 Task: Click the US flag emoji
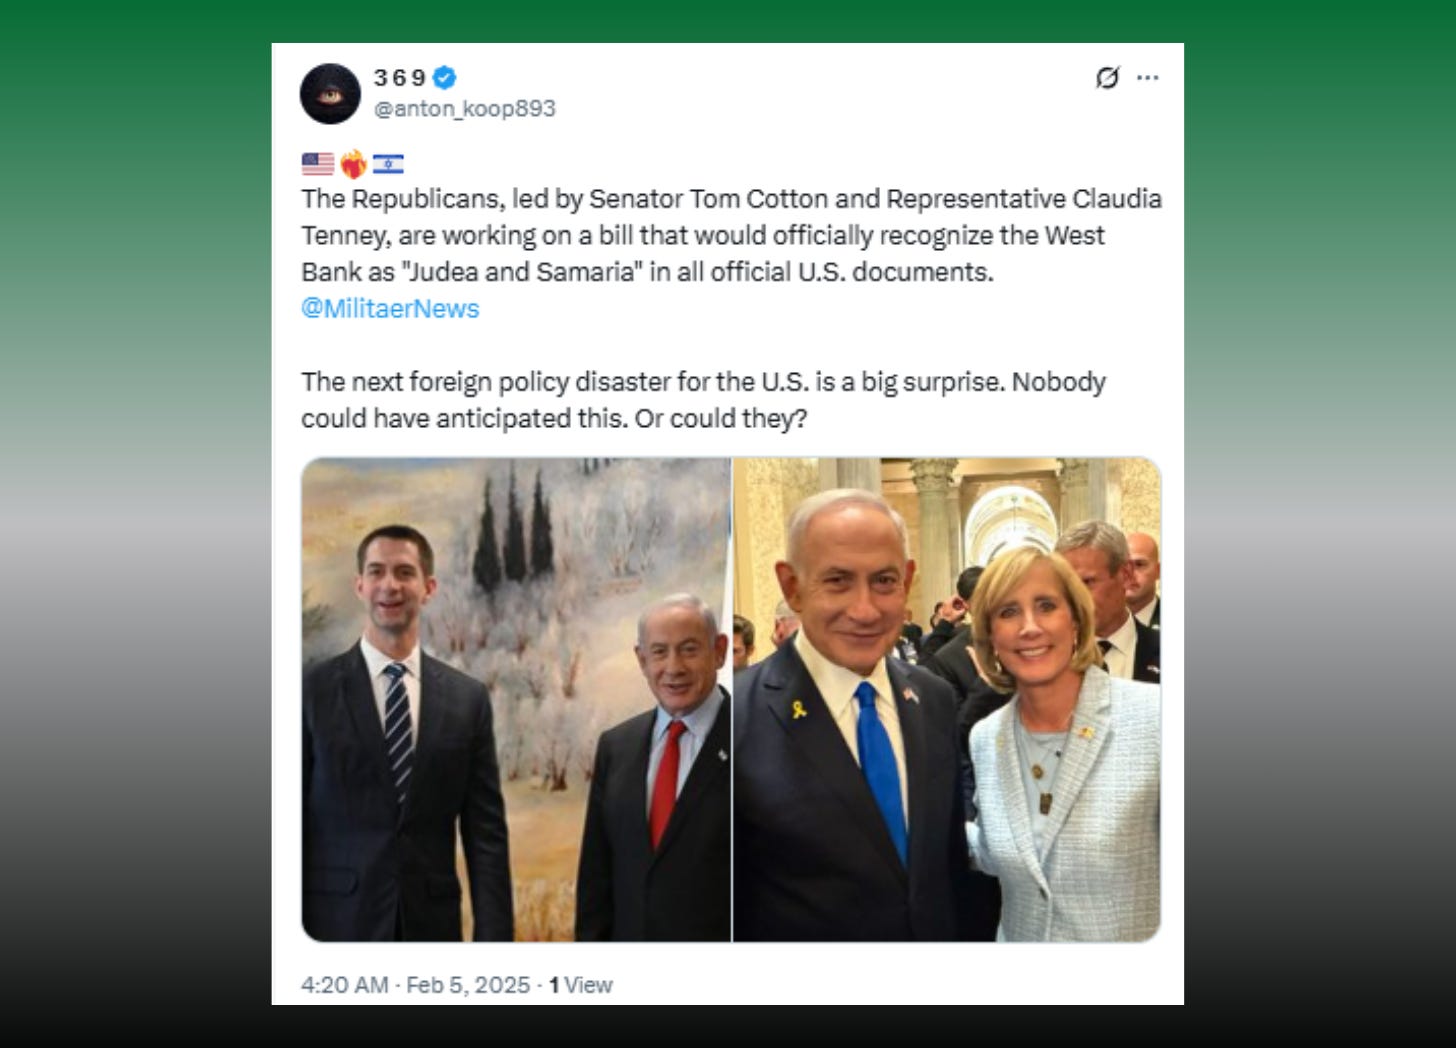tap(318, 164)
